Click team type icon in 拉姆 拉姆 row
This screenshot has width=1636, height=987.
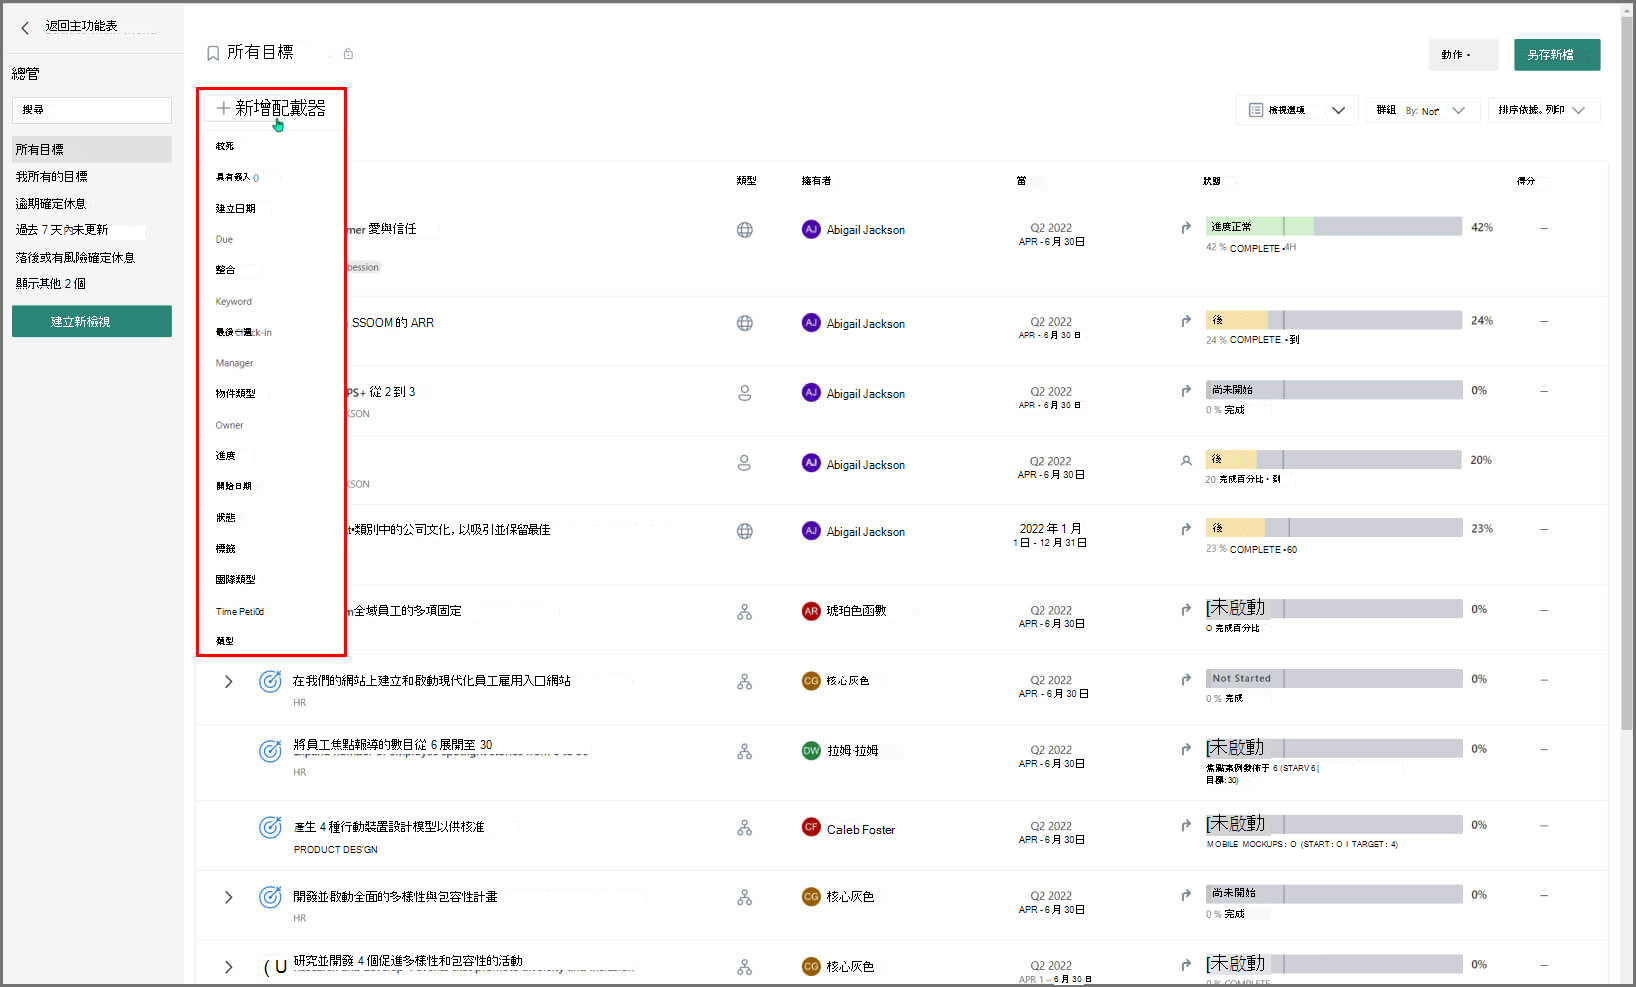(x=745, y=751)
